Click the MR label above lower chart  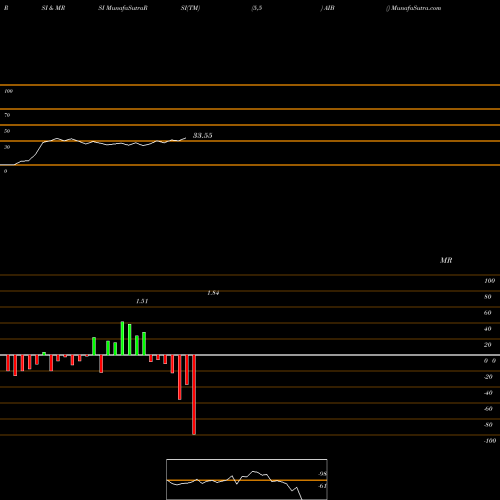446,260
